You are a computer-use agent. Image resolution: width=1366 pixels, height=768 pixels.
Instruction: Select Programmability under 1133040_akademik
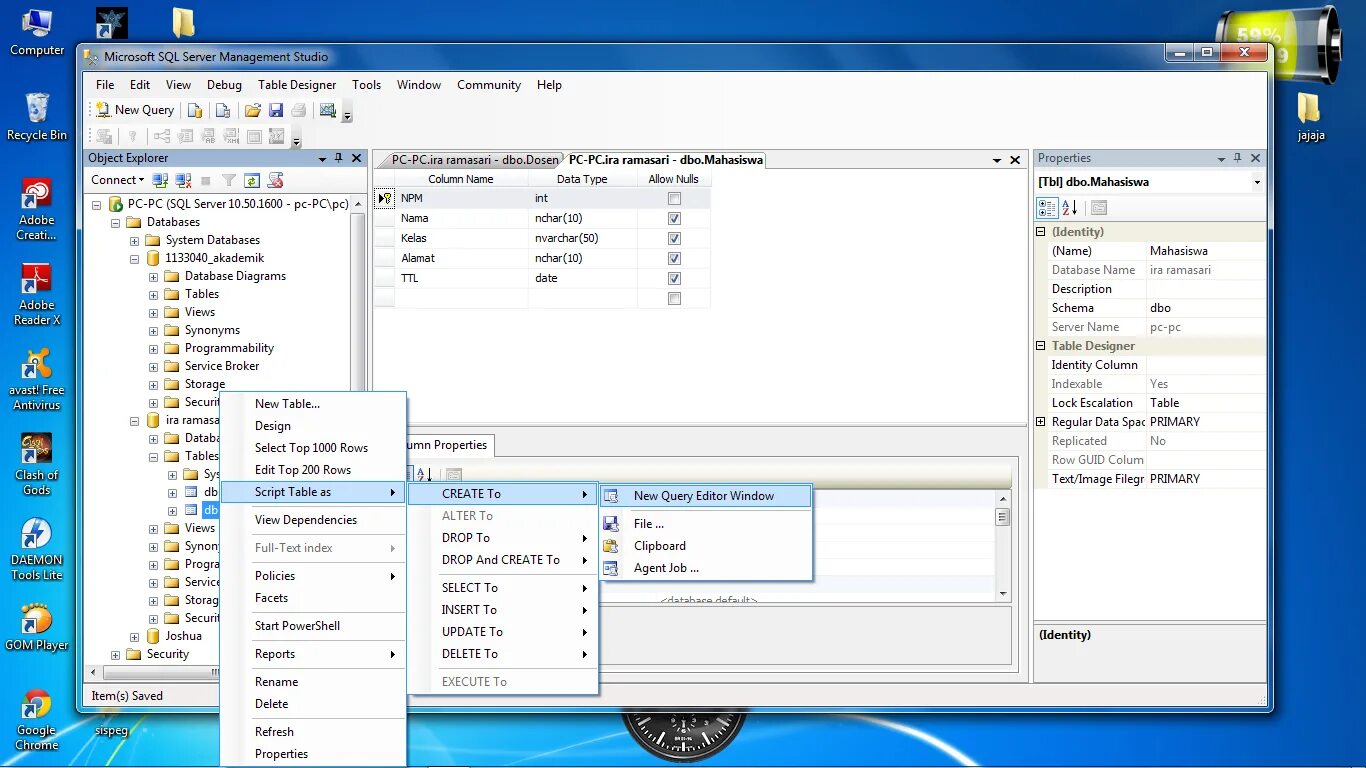click(229, 348)
